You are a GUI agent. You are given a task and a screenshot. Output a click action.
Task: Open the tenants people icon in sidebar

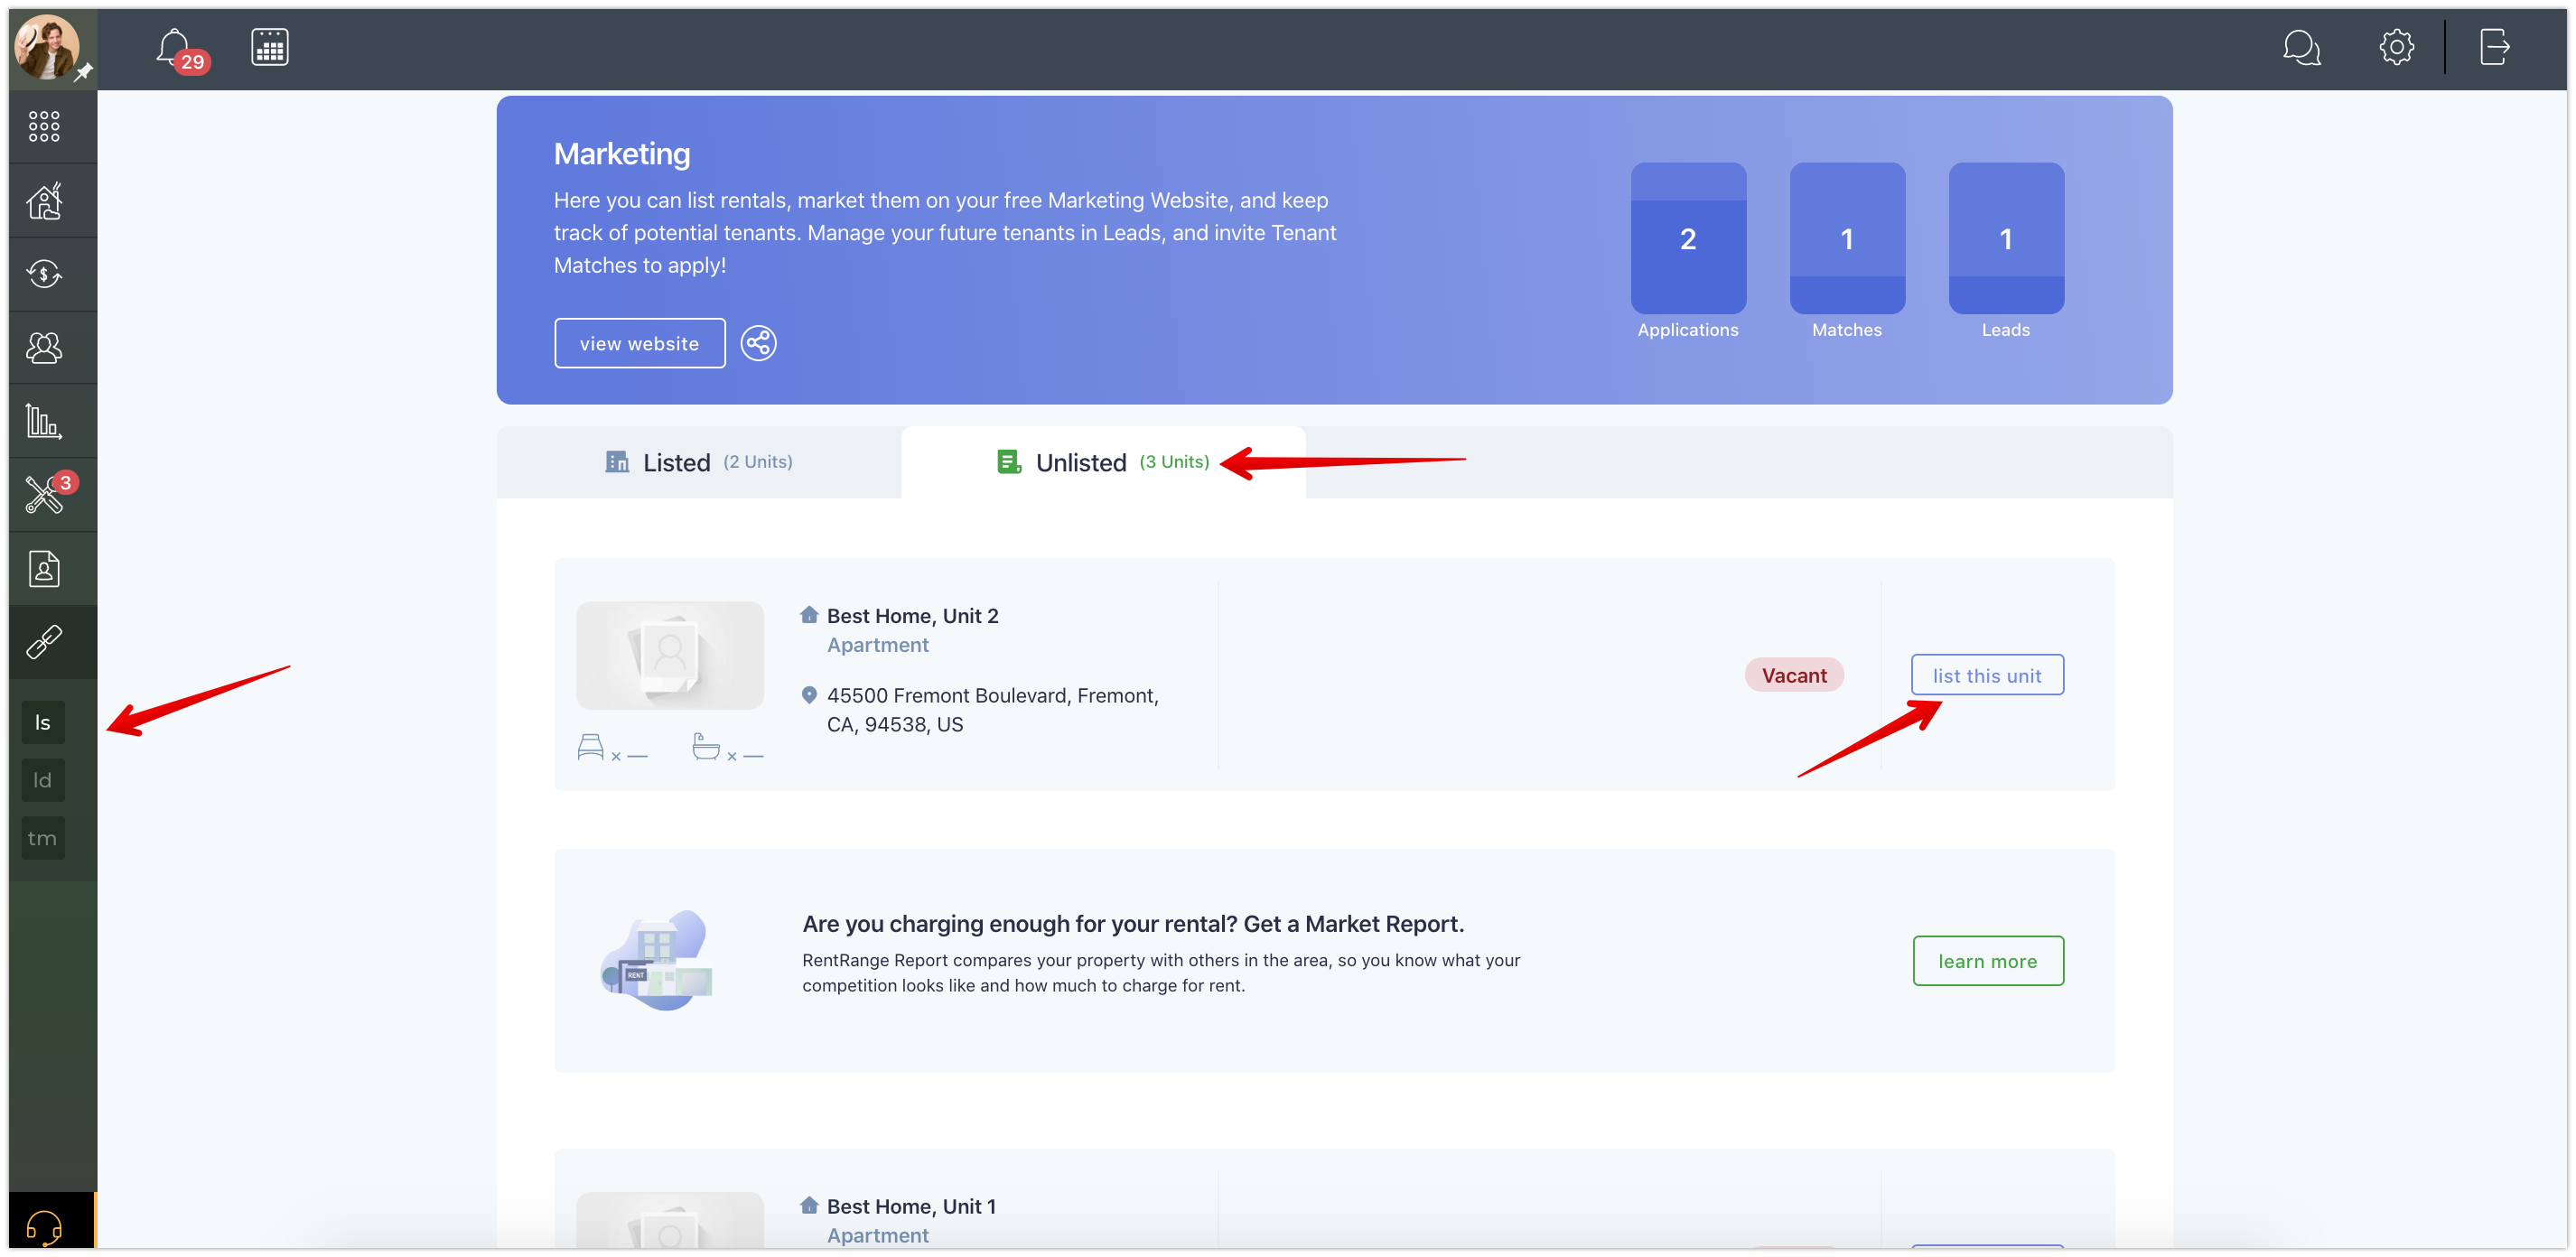pyautogui.click(x=44, y=347)
